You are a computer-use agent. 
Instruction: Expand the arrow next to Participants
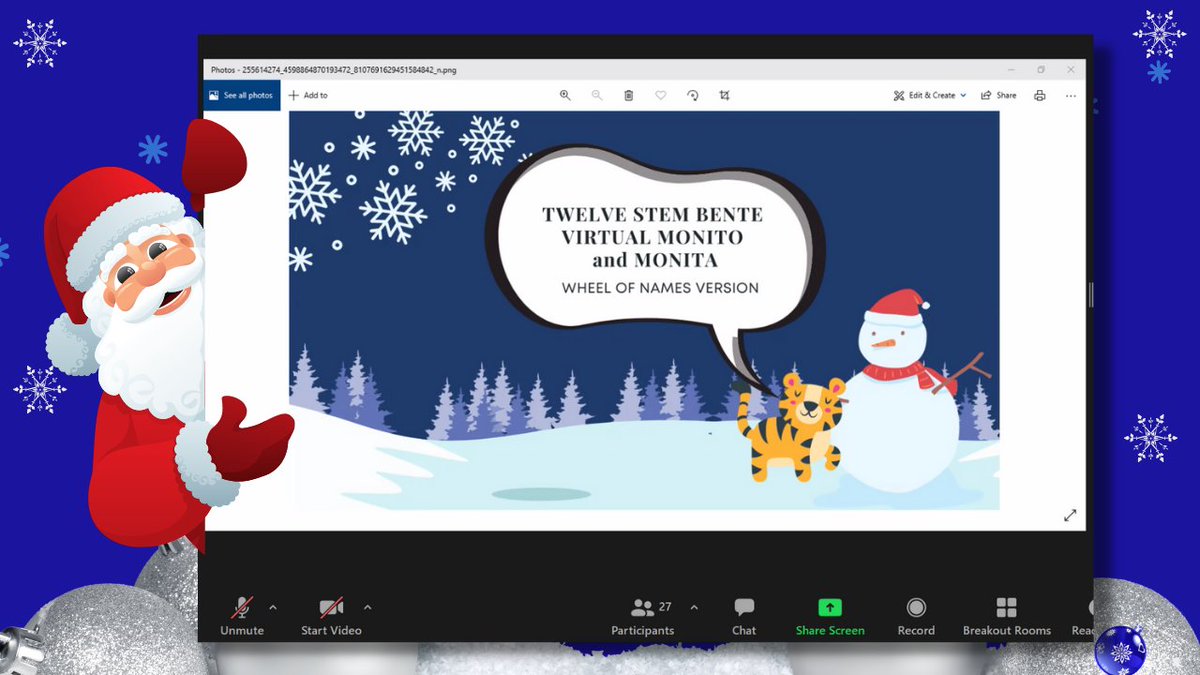694,607
